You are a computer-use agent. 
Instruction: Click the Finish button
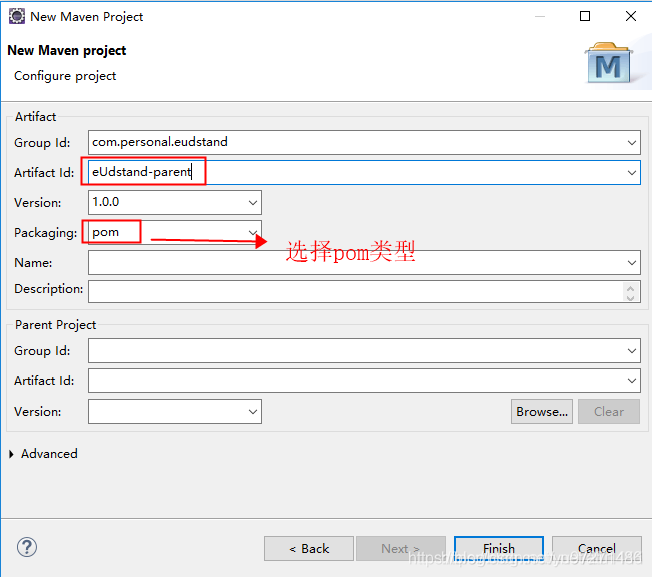point(499,549)
